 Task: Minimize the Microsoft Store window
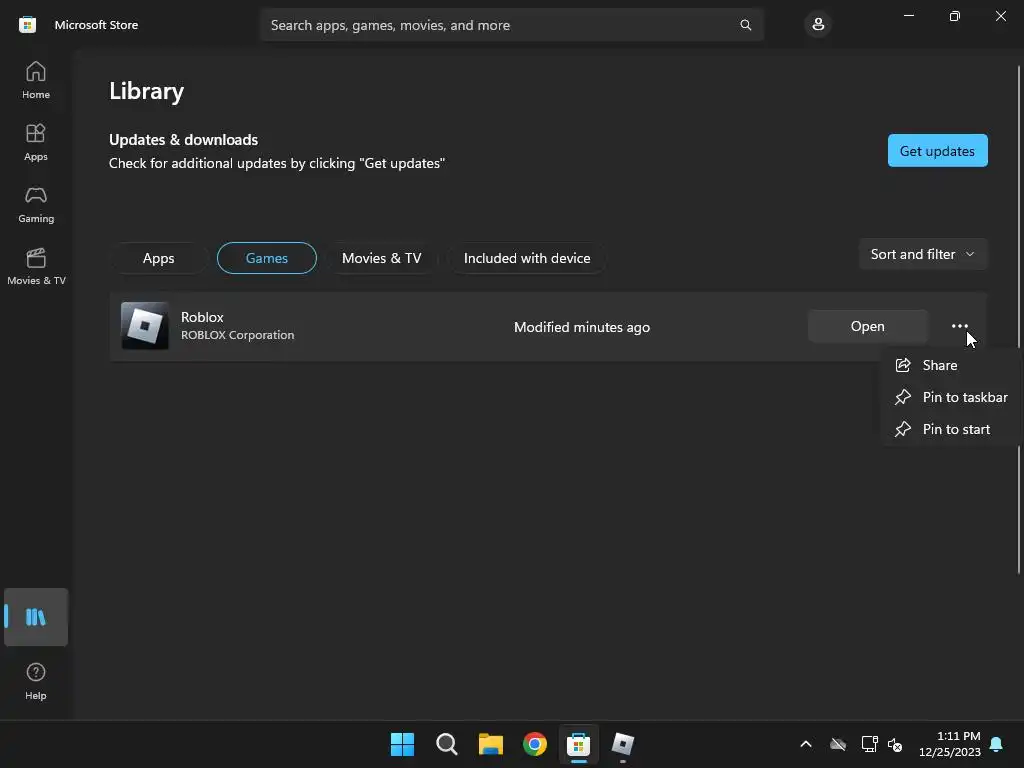coord(908,16)
